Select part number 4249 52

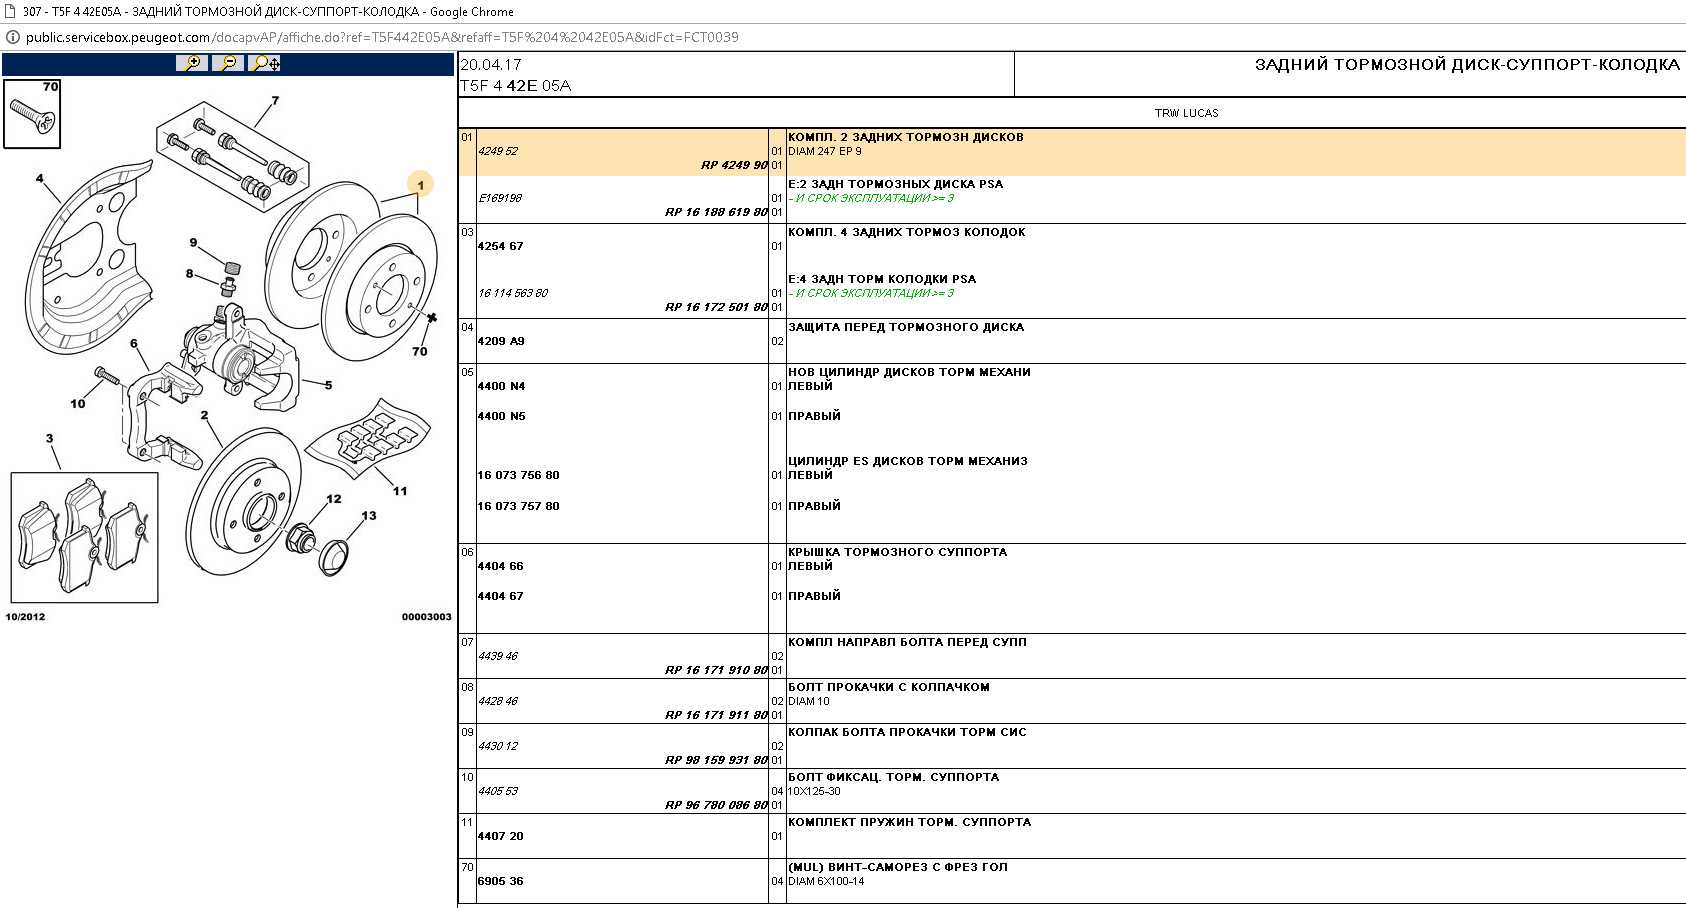498,152
